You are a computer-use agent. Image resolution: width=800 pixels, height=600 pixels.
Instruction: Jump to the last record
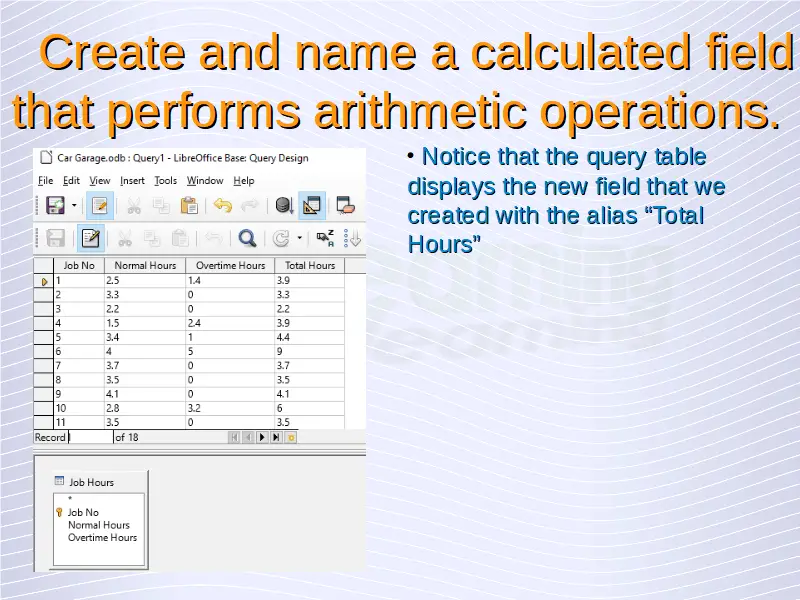tap(276, 437)
